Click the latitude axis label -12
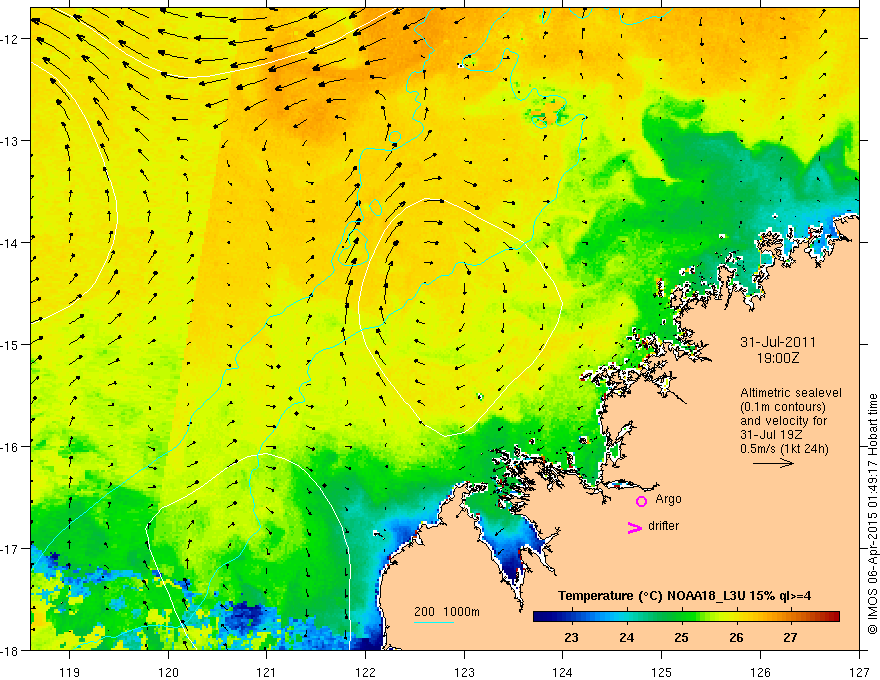 point(12,39)
